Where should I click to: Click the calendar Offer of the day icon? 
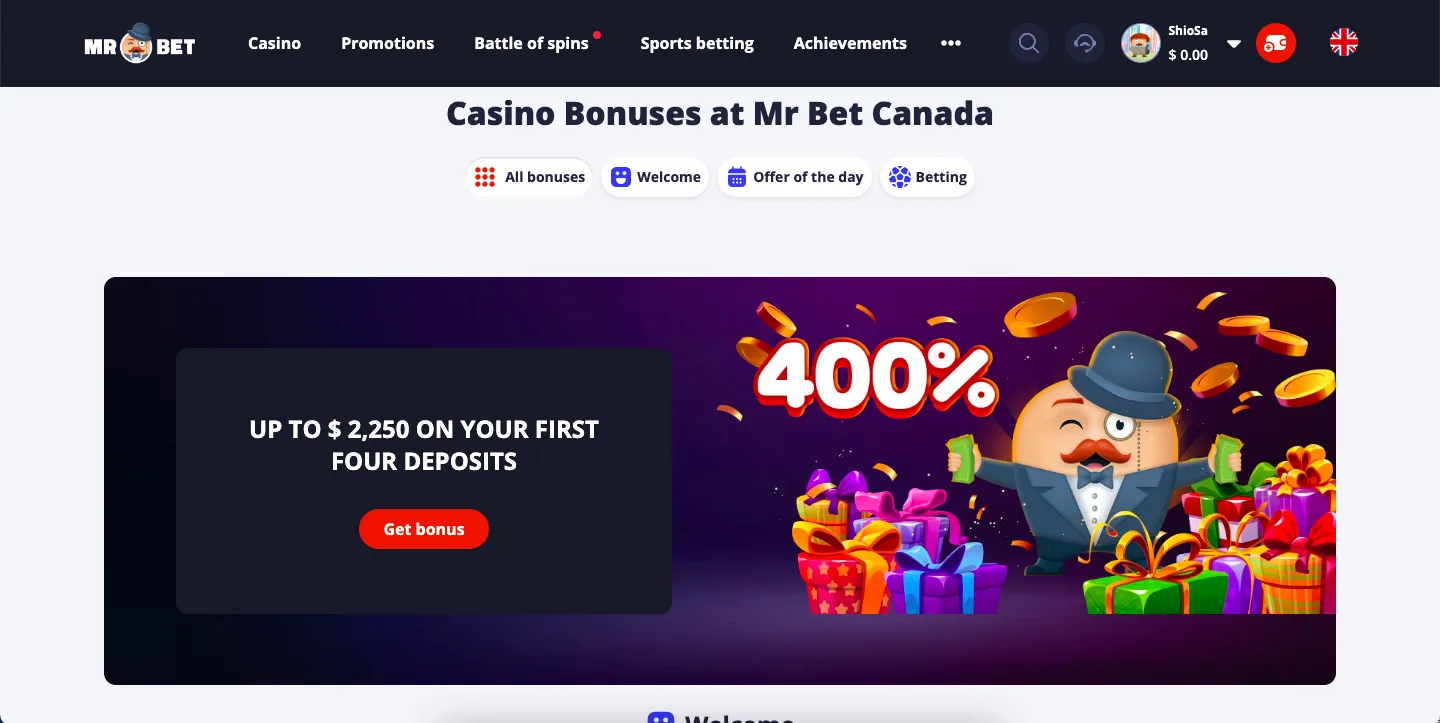tap(737, 177)
